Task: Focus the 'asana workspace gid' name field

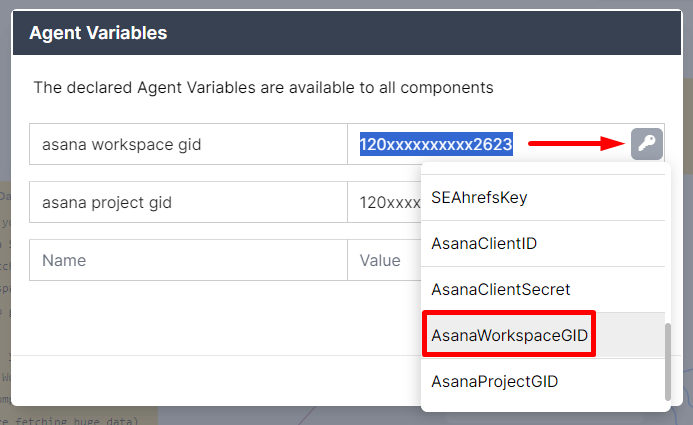Action: click(188, 144)
